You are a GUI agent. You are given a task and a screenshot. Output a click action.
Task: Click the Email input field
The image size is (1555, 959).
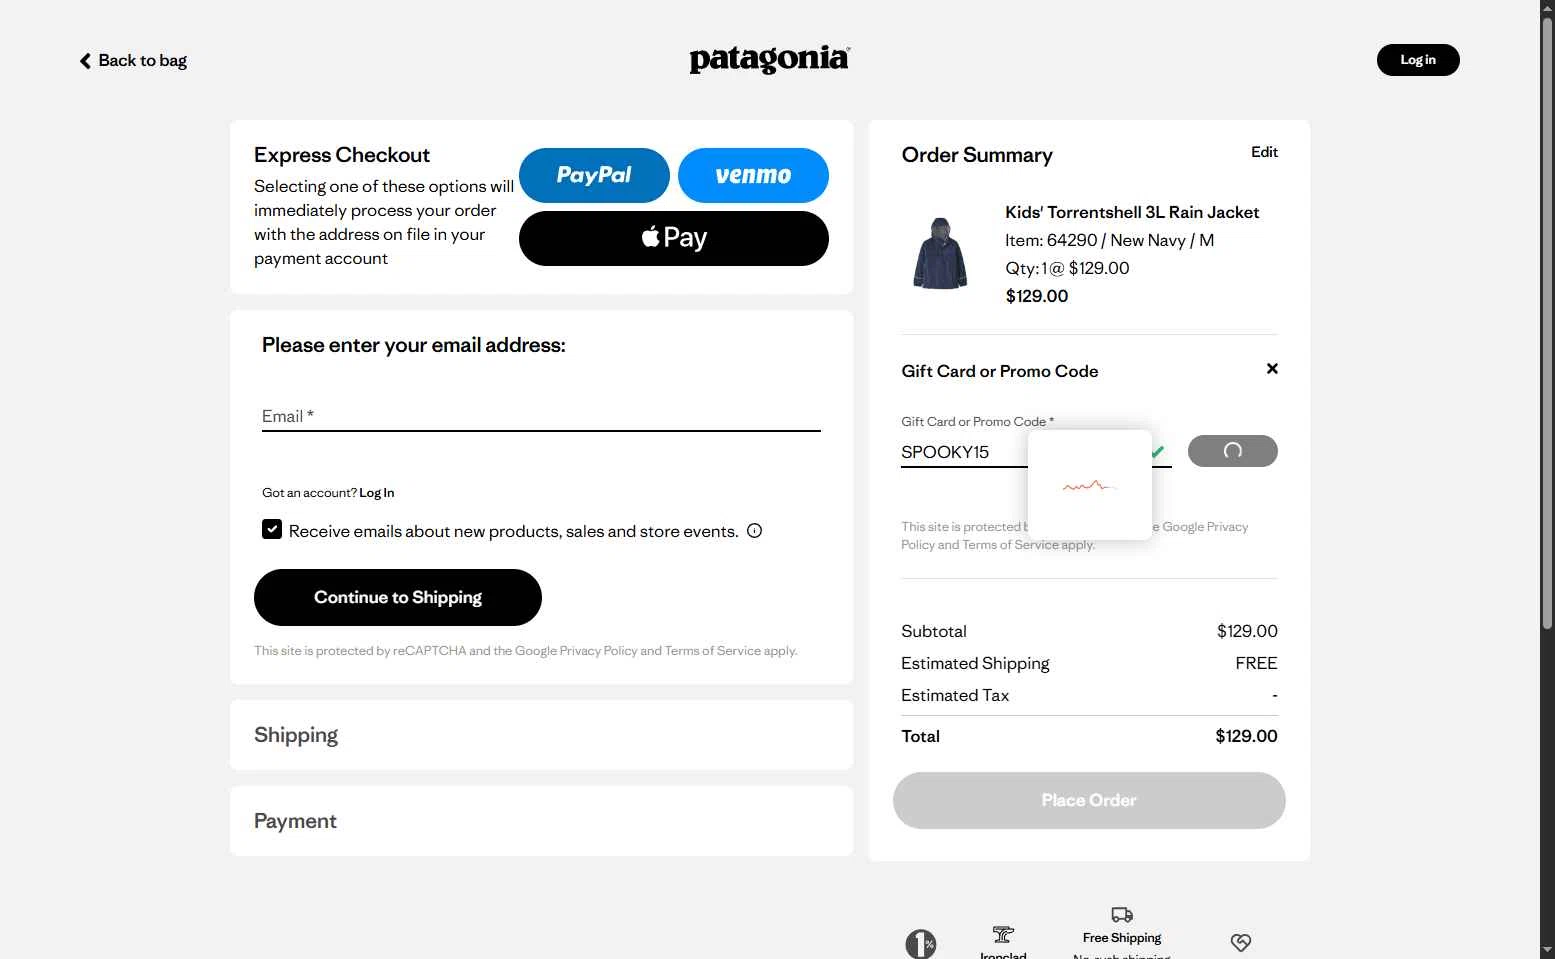[541, 416]
